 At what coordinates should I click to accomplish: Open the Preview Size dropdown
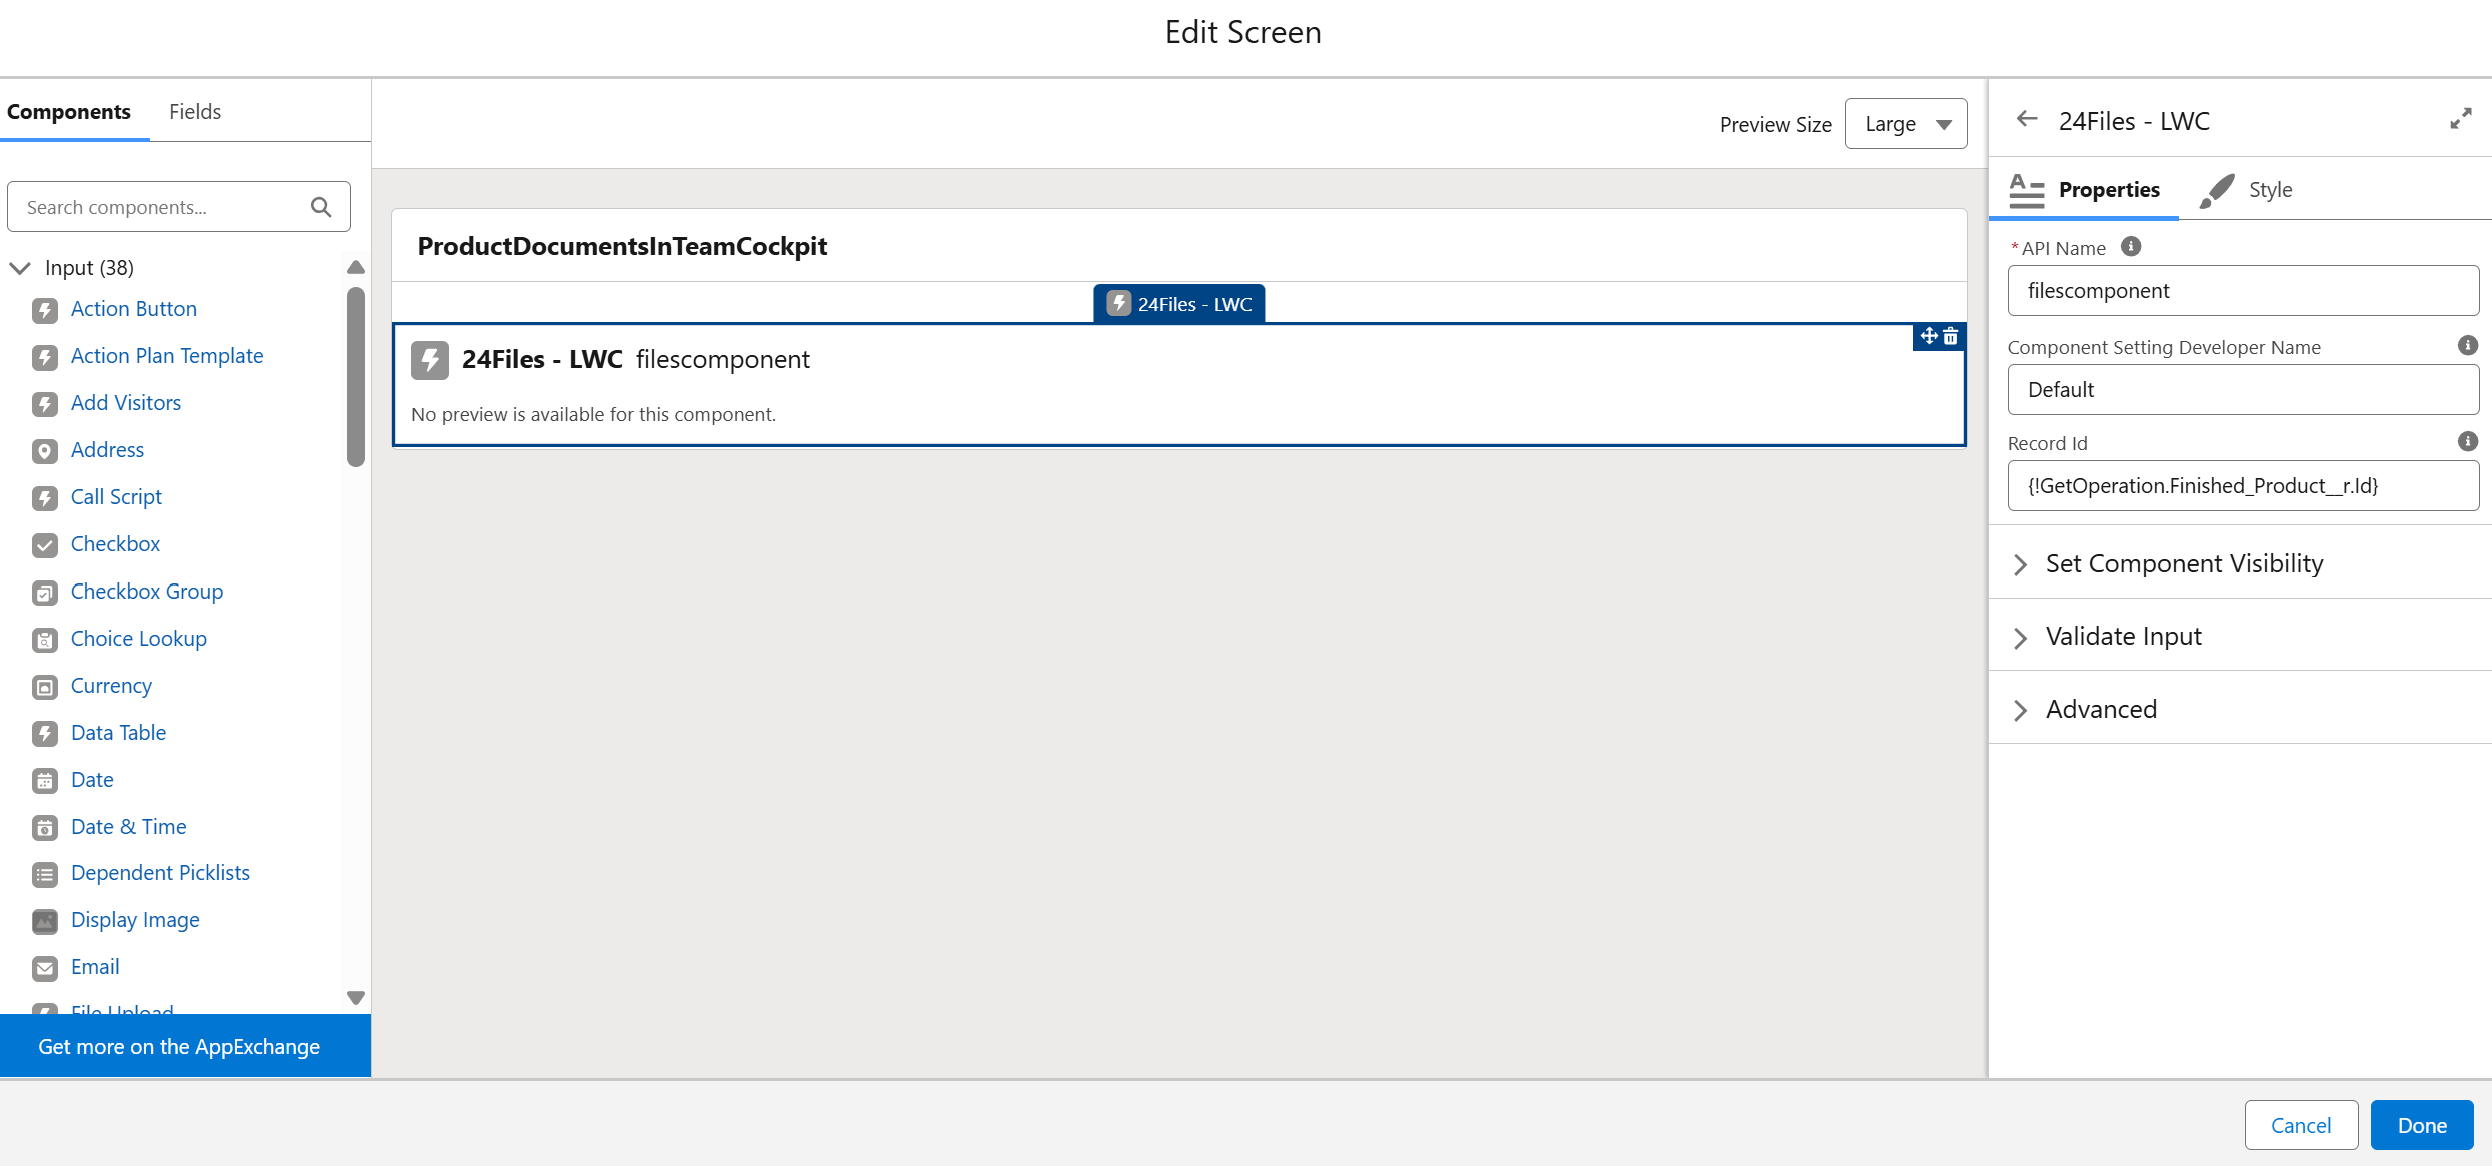pyautogui.click(x=1906, y=124)
